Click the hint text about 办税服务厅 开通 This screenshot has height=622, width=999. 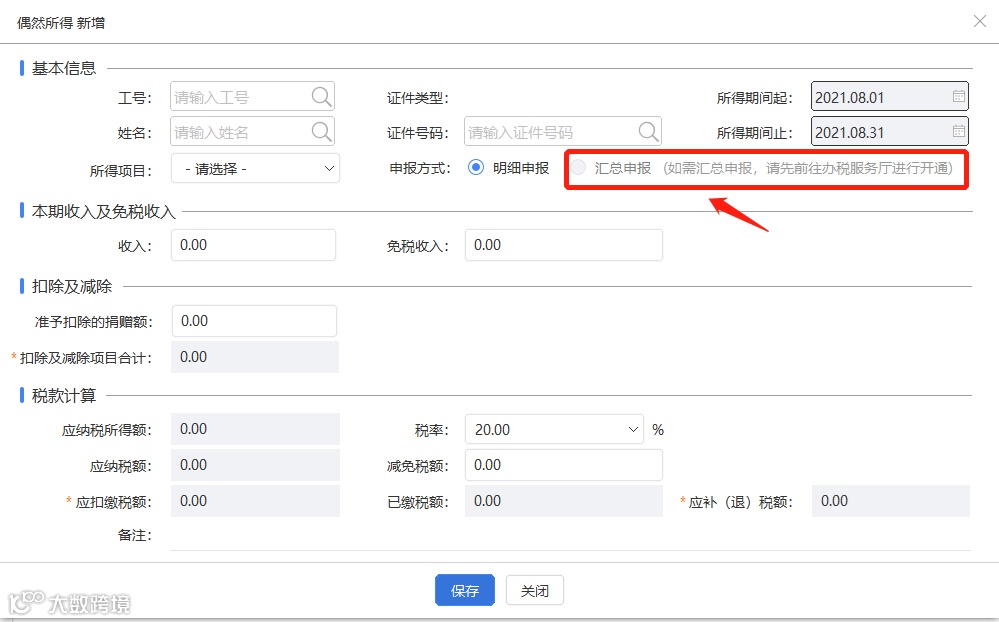tap(808, 168)
